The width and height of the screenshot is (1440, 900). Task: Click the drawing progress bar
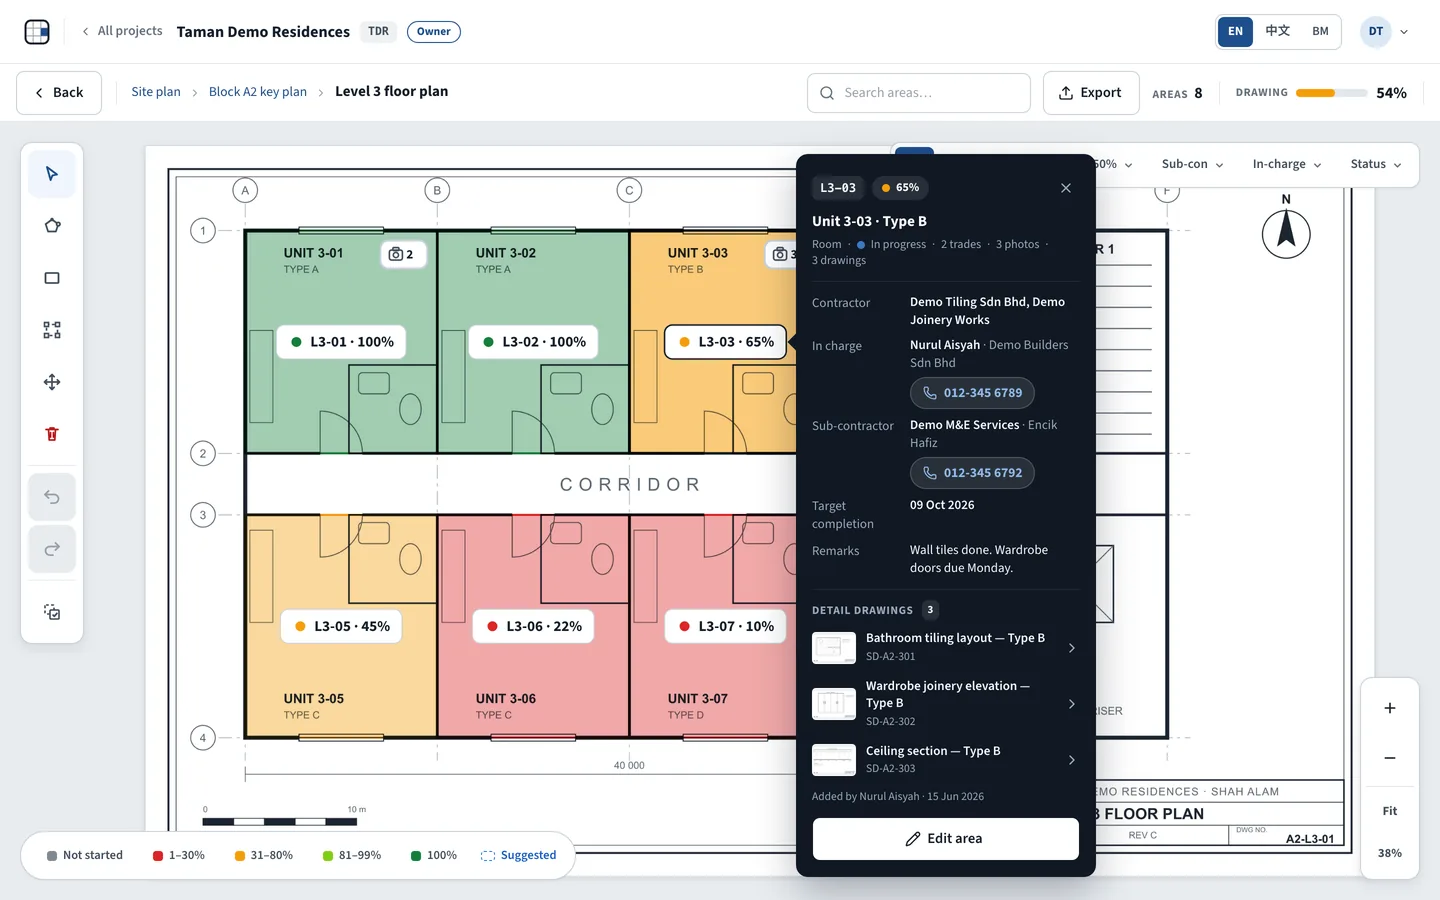[x=1331, y=93]
